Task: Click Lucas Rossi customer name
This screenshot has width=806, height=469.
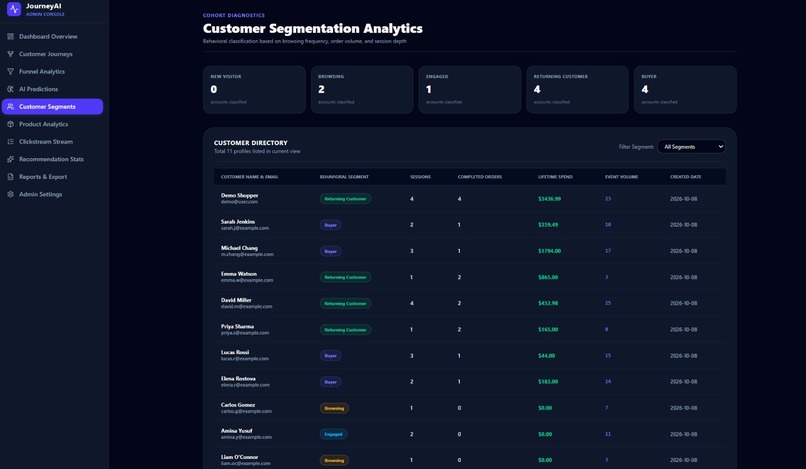Action: pos(235,352)
